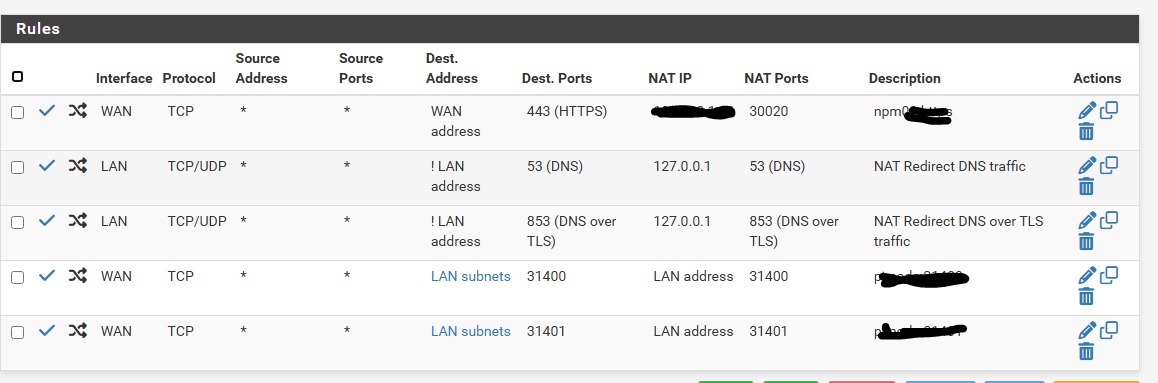This screenshot has height=383, width=1158.
Task: Edit the NAT Redirect DNS traffic rule
Action: pos(1086,166)
